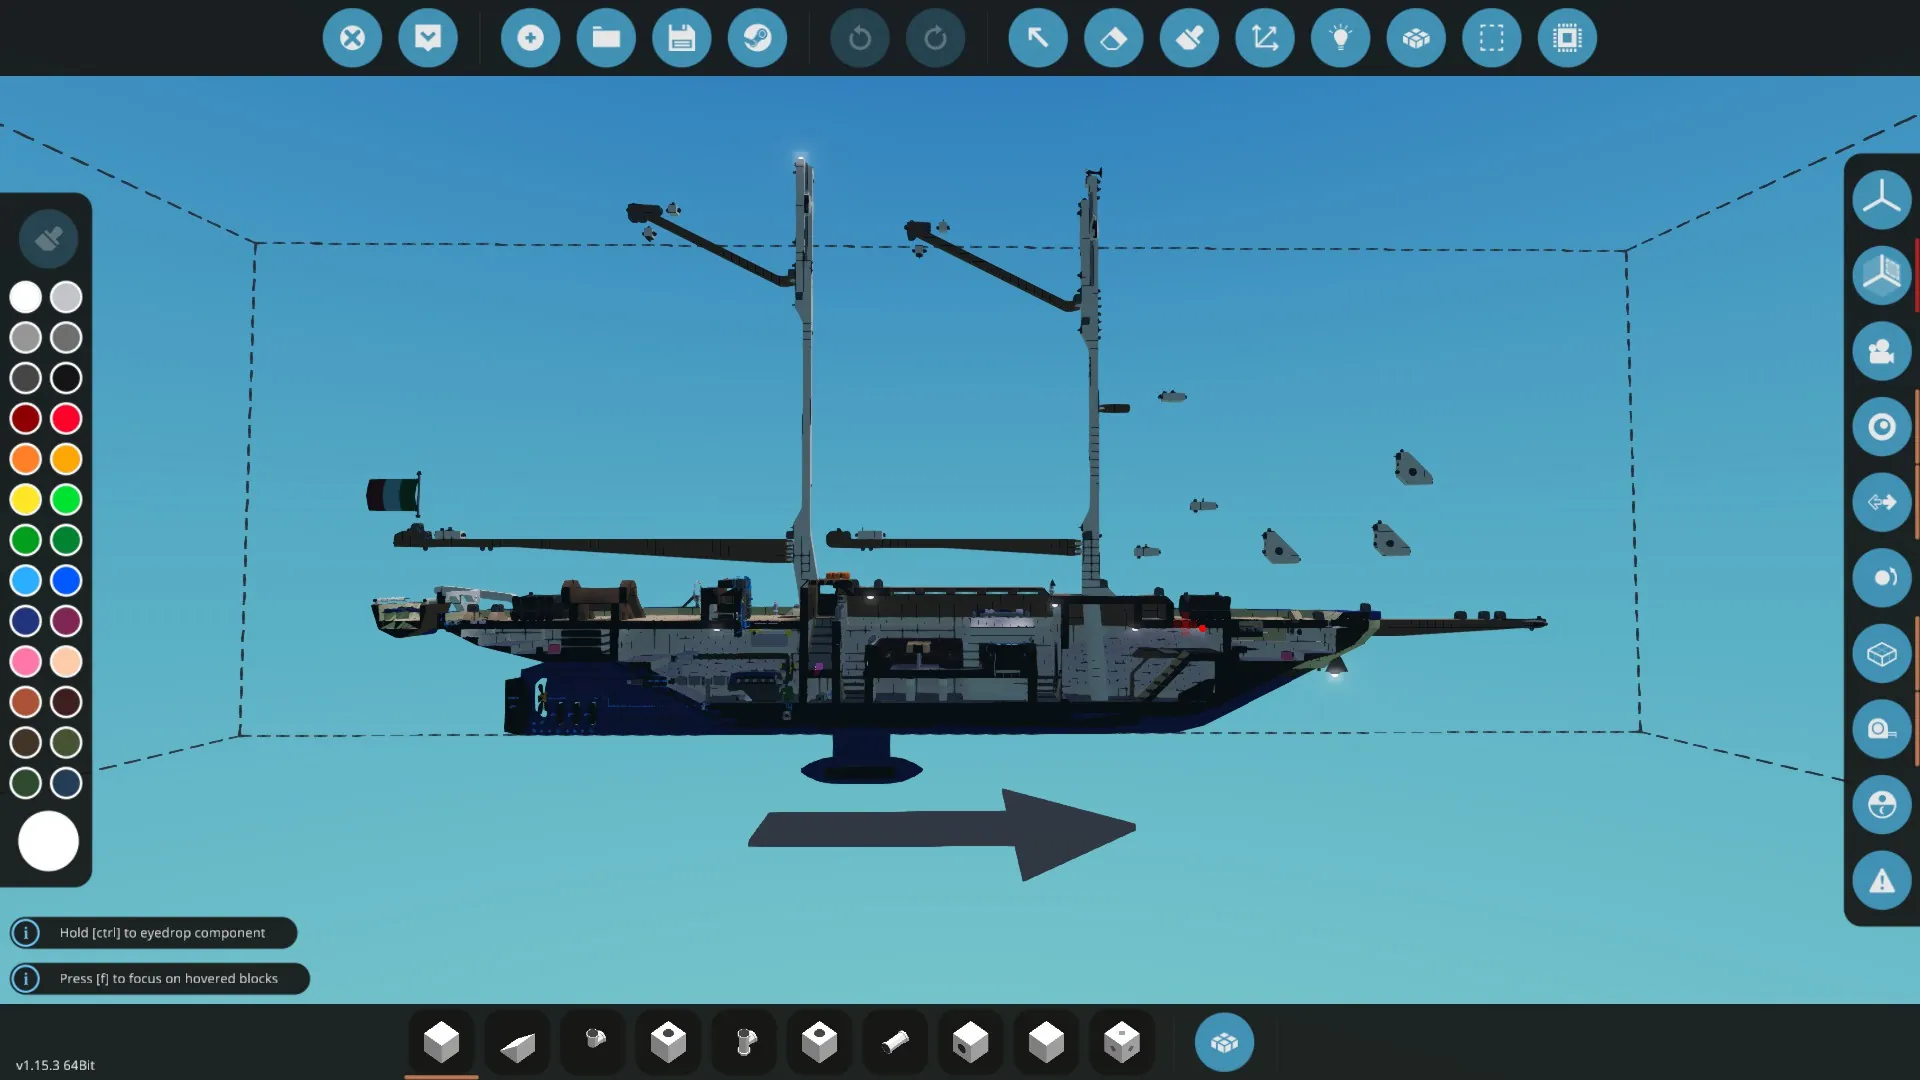
Task: Click the new vehicle plus button
Action: (530, 38)
